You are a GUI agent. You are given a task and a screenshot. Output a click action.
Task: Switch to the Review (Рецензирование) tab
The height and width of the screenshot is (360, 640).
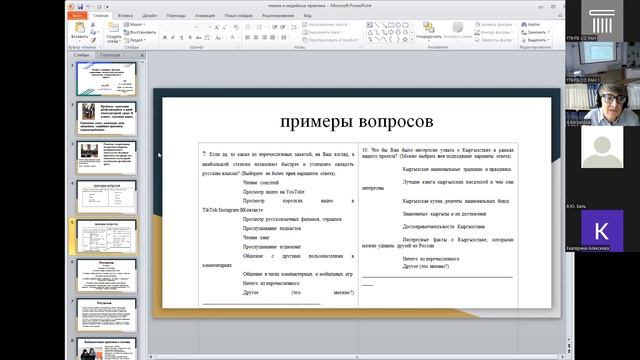278,16
